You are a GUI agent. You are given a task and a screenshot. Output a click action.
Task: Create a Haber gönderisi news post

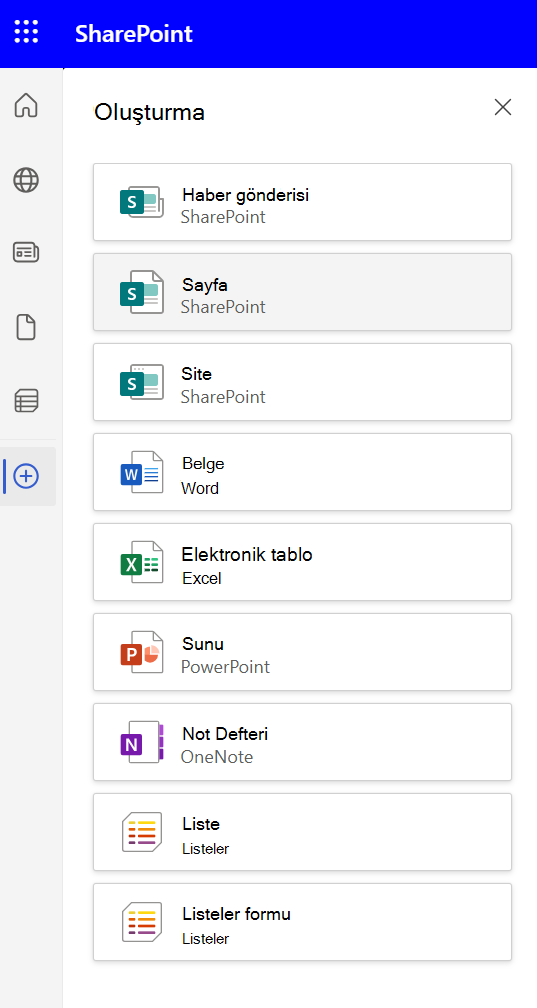tap(302, 202)
